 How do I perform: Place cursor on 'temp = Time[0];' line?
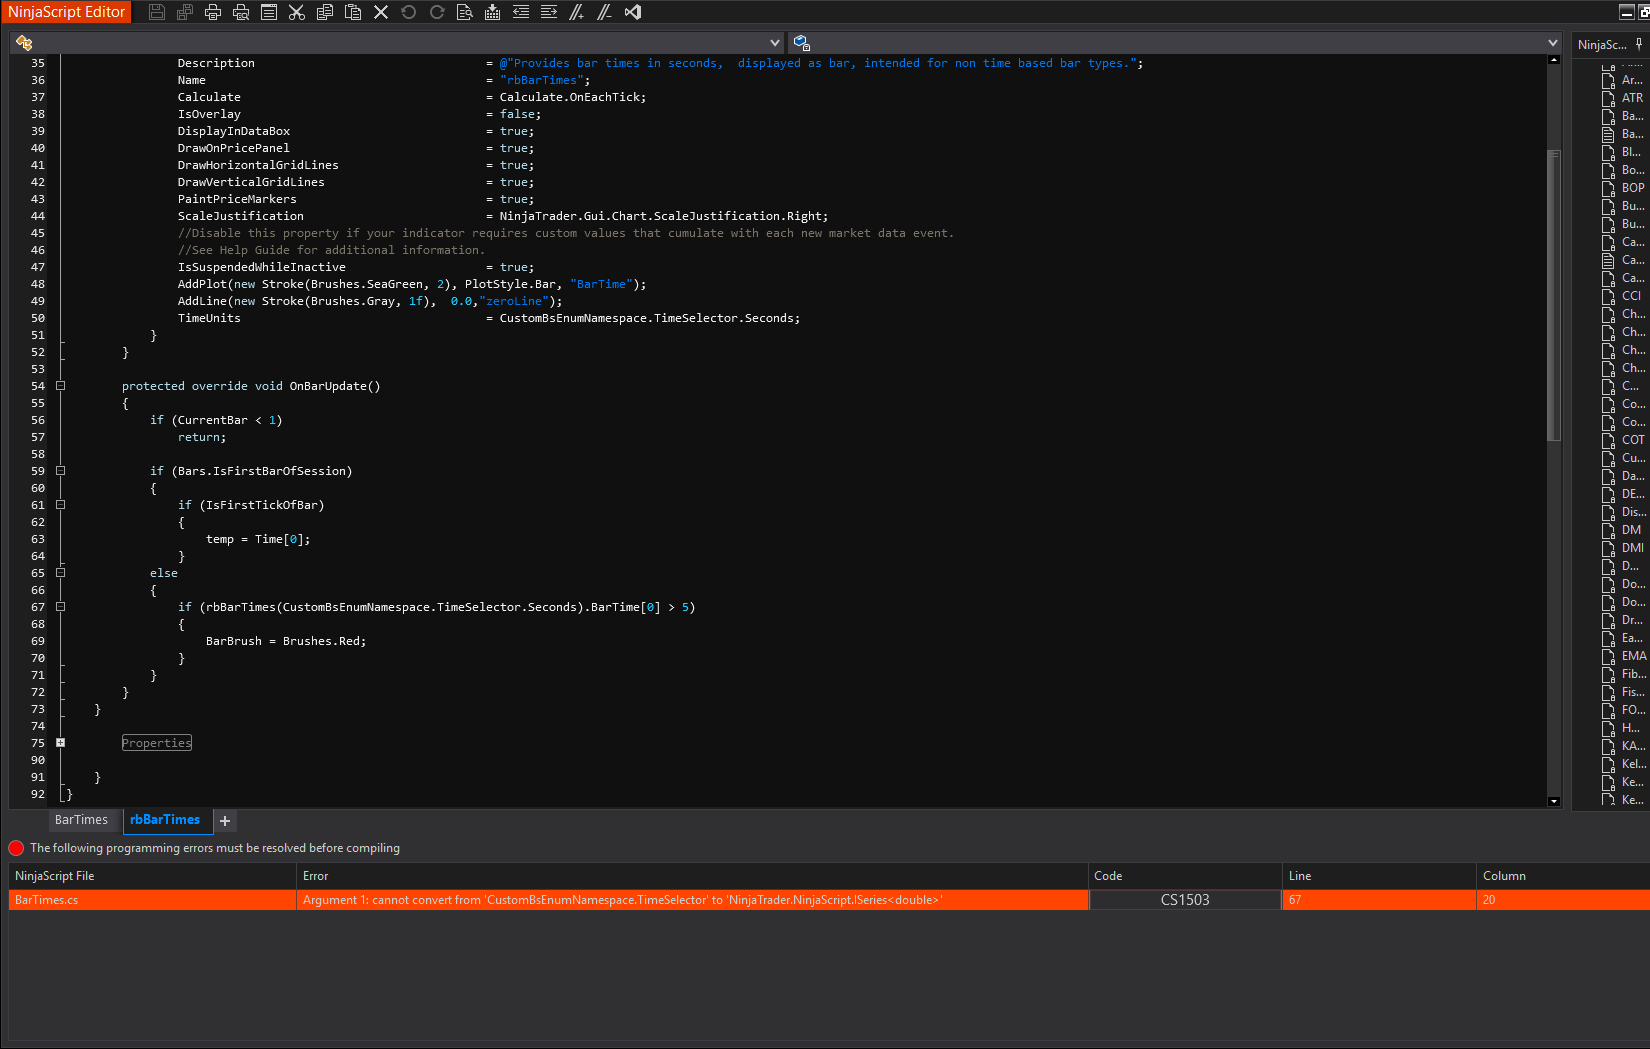tap(258, 539)
